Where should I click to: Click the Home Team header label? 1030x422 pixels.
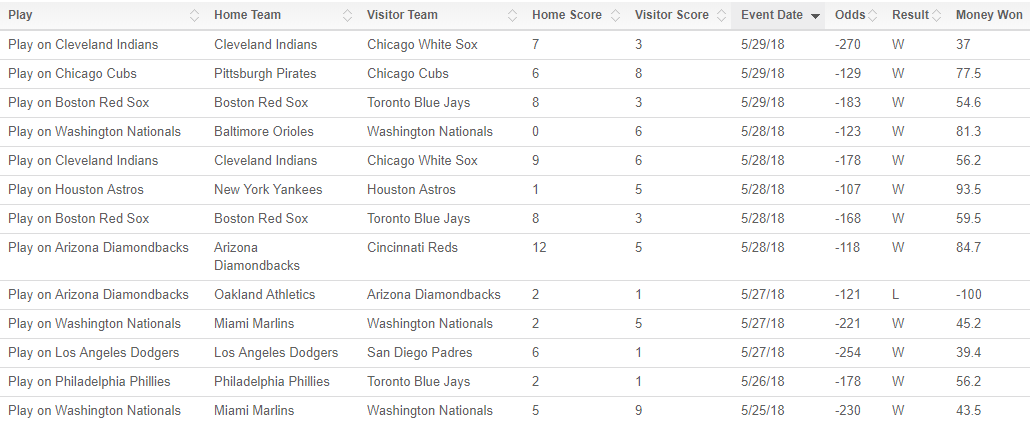coord(247,15)
